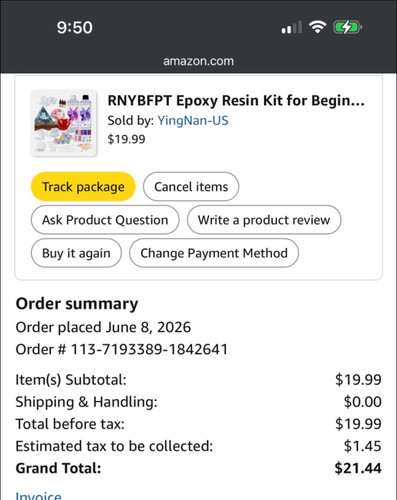
Task: Tap the Grand Total amount $21.44
Action: click(x=358, y=468)
